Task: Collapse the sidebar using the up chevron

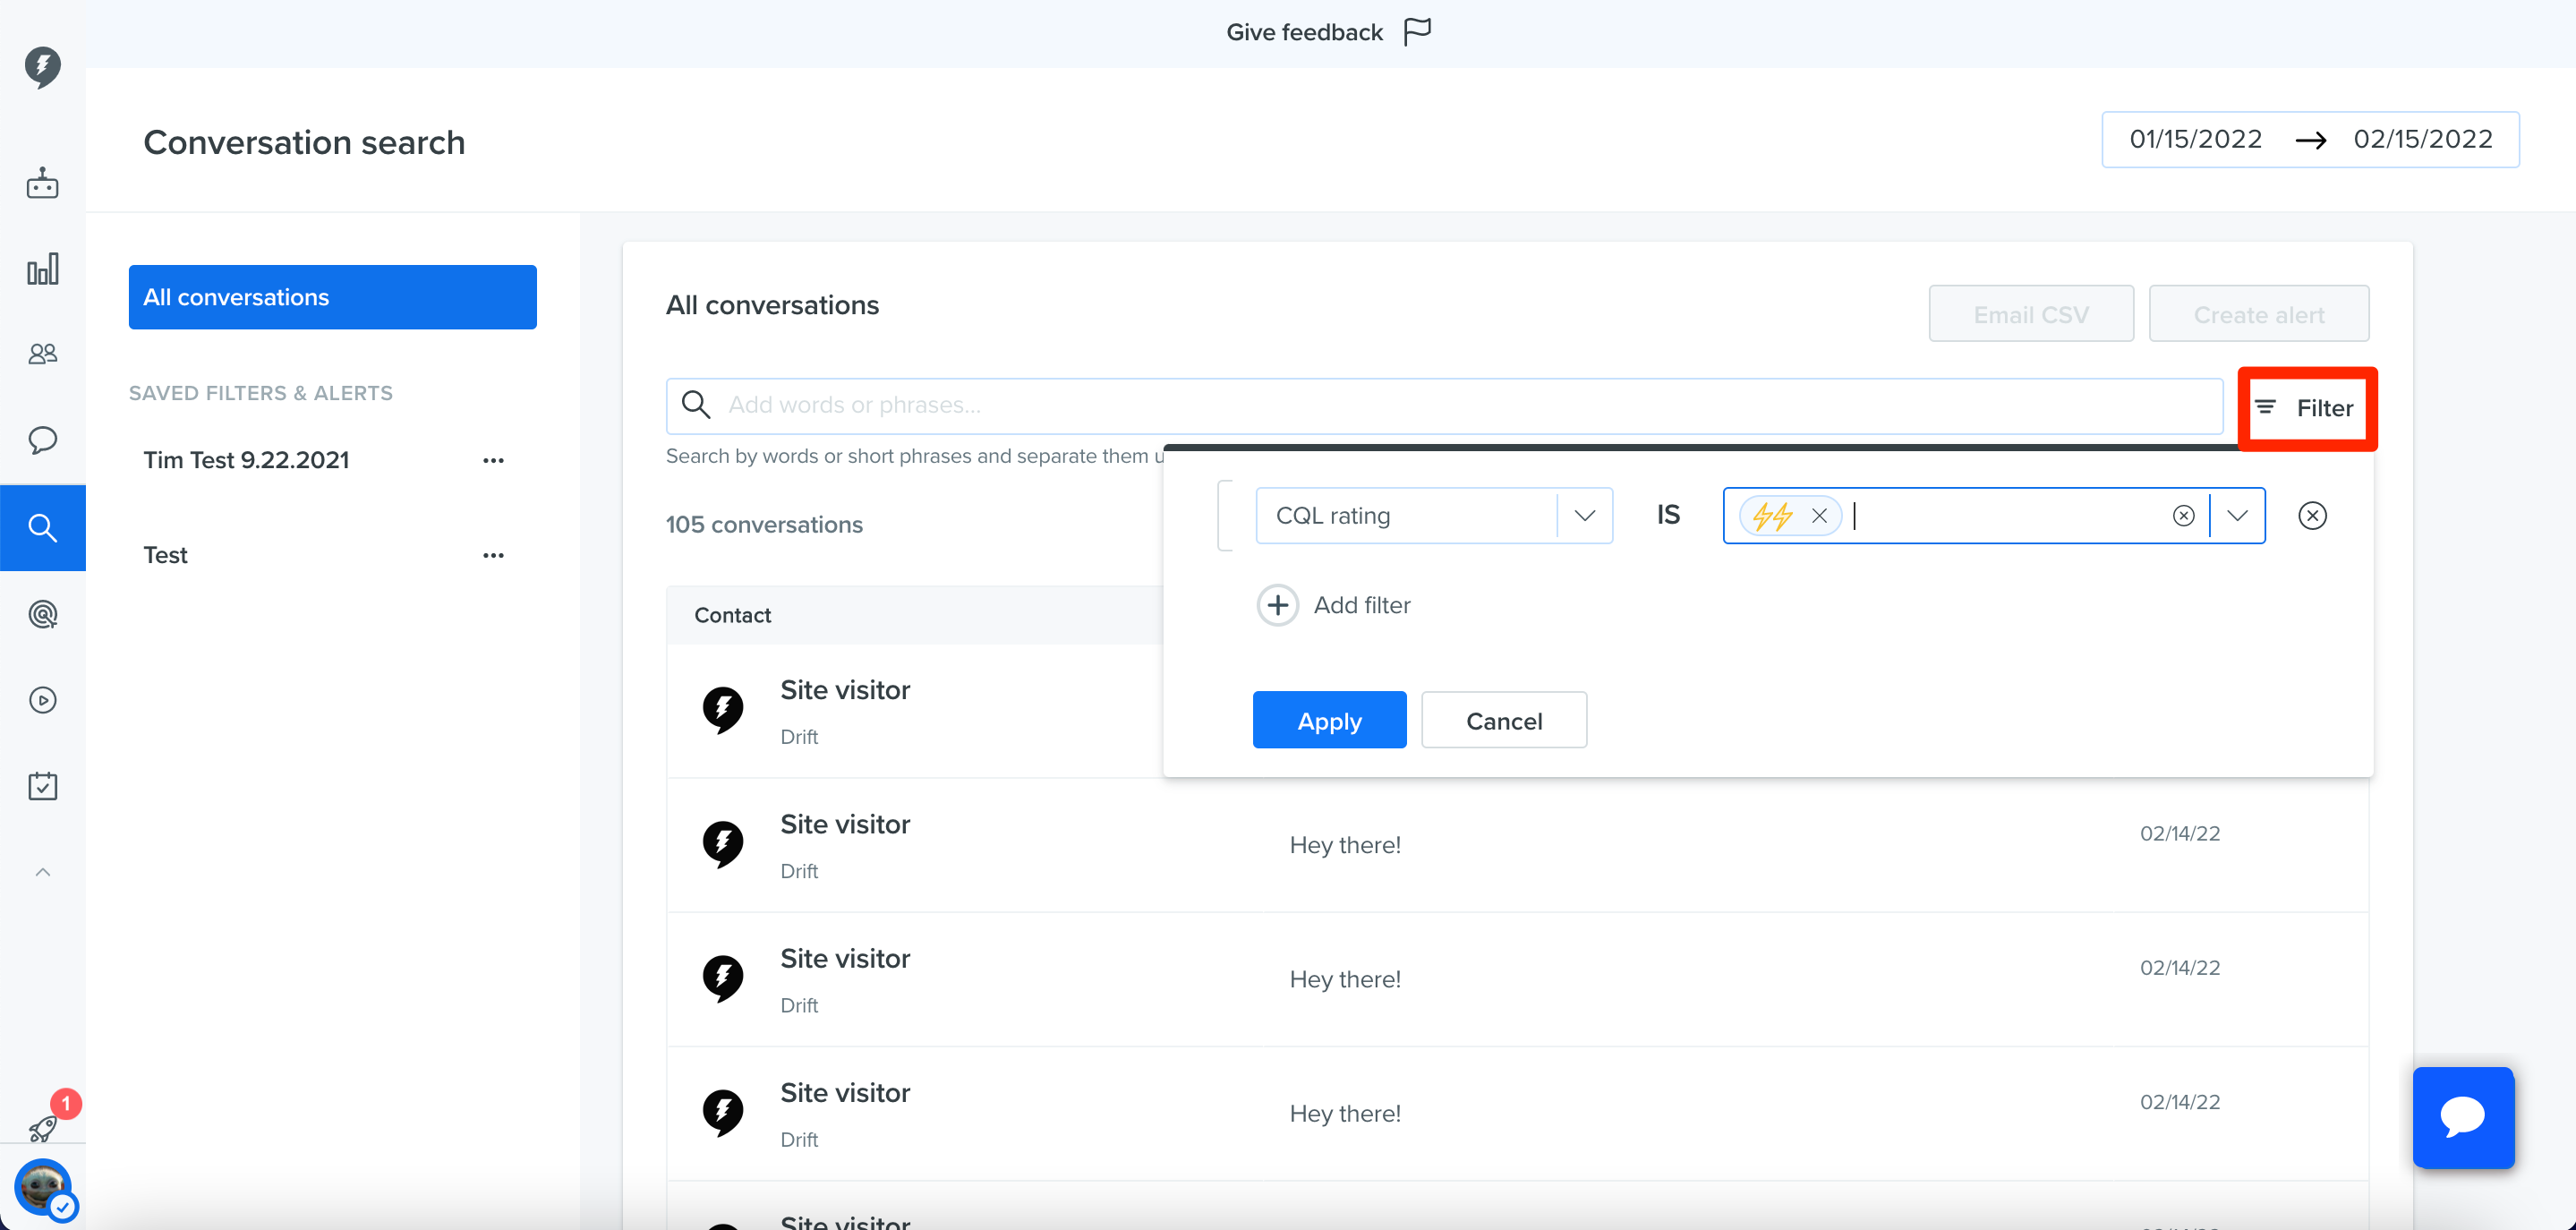Action: point(42,872)
